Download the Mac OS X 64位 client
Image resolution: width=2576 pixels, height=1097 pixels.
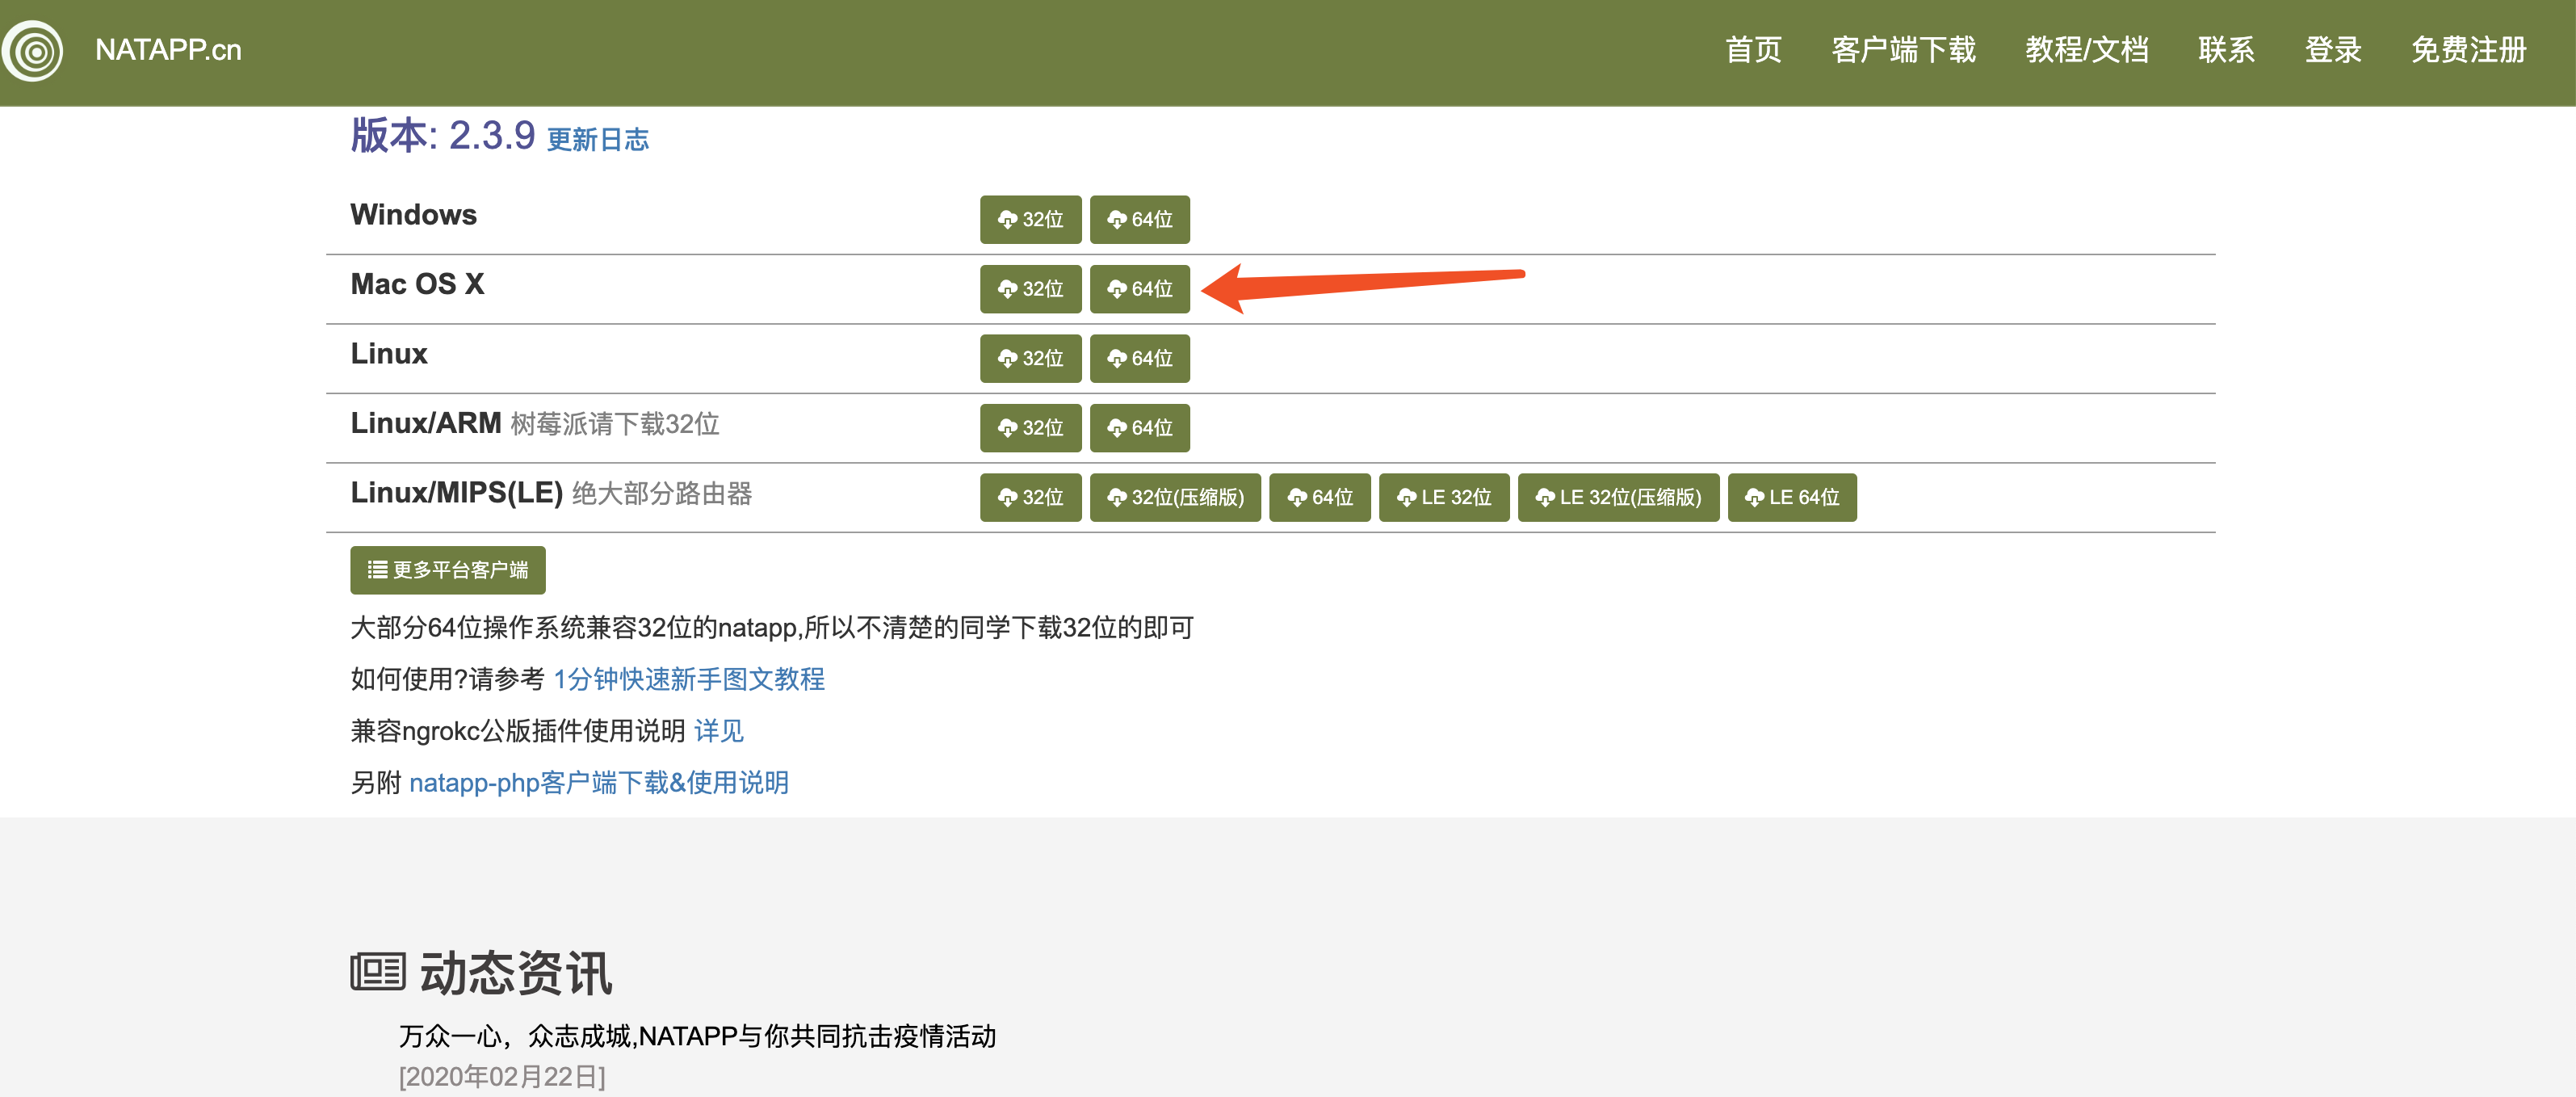tap(1139, 289)
